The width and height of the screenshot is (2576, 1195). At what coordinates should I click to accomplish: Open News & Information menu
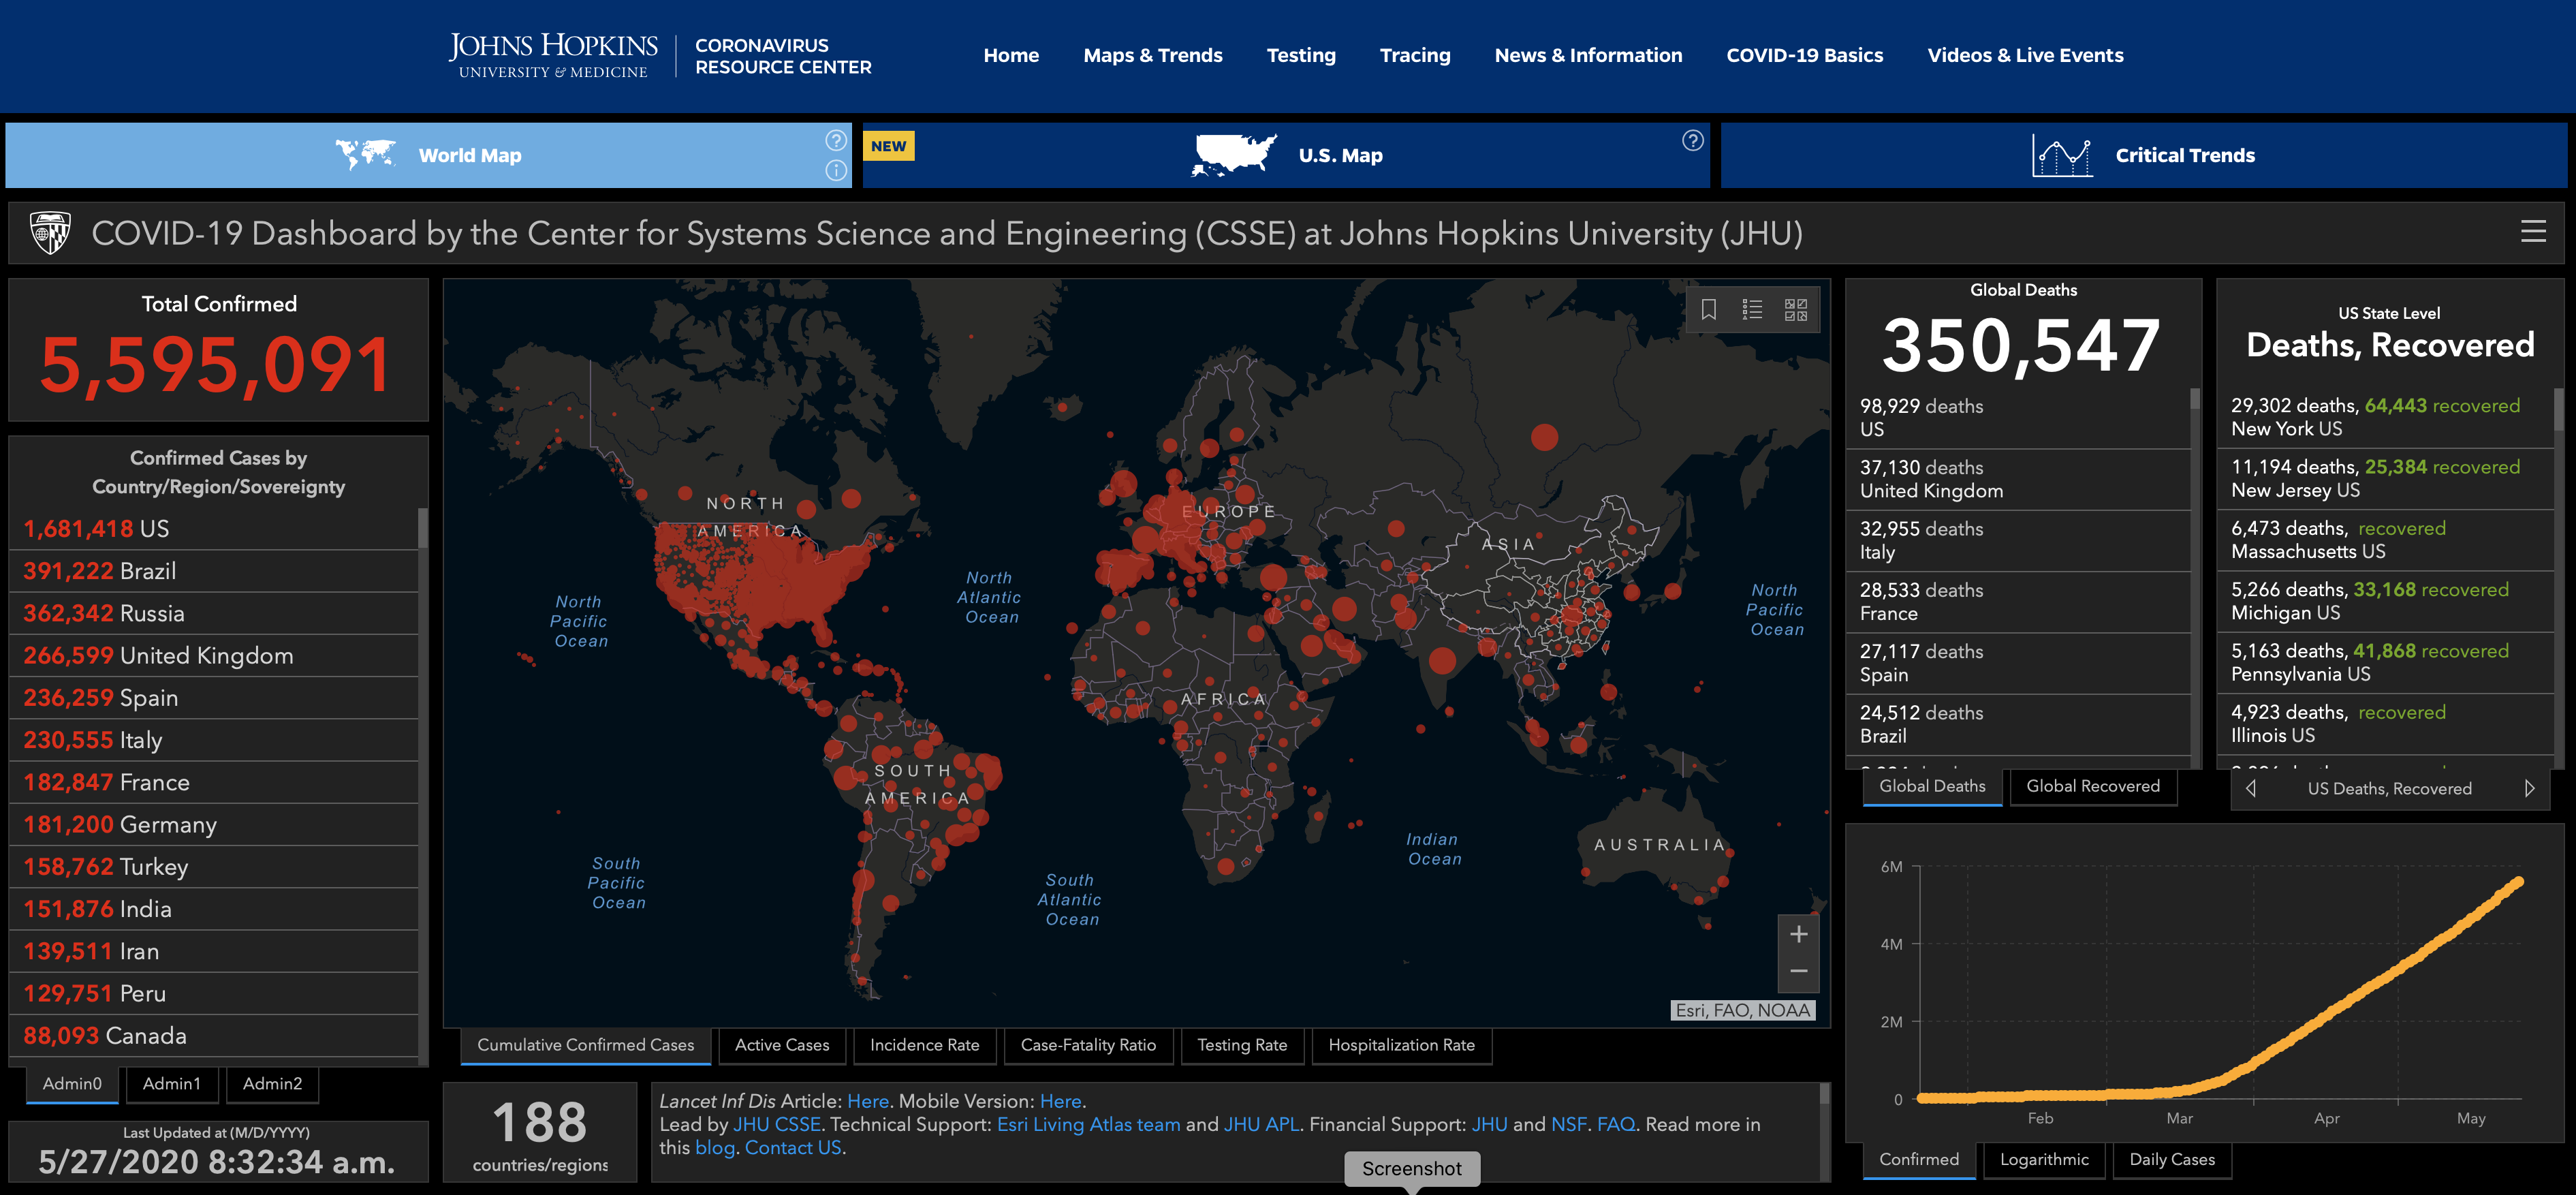tap(1588, 55)
